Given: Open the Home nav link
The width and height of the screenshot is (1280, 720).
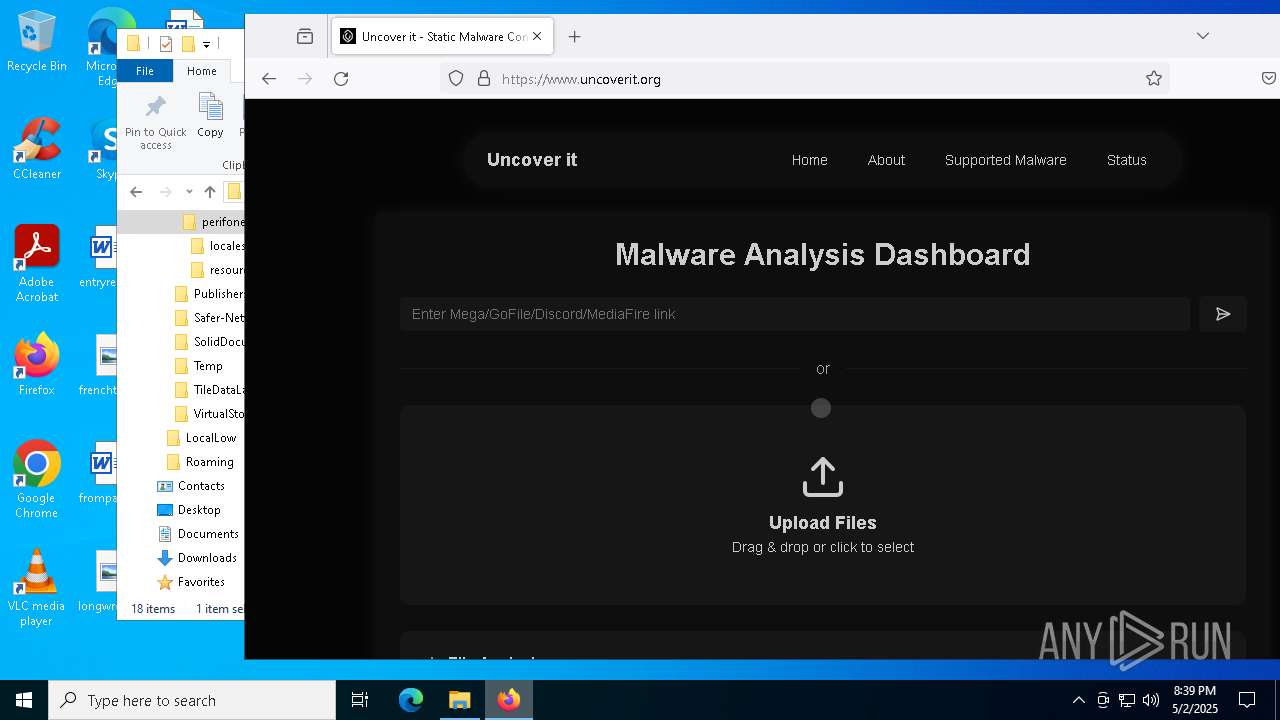Looking at the screenshot, I should (x=809, y=160).
